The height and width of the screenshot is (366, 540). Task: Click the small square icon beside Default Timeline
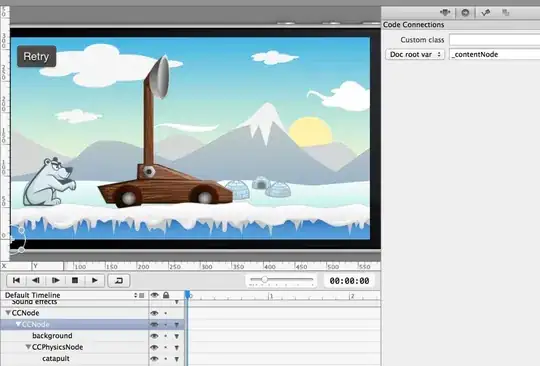click(142, 295)
